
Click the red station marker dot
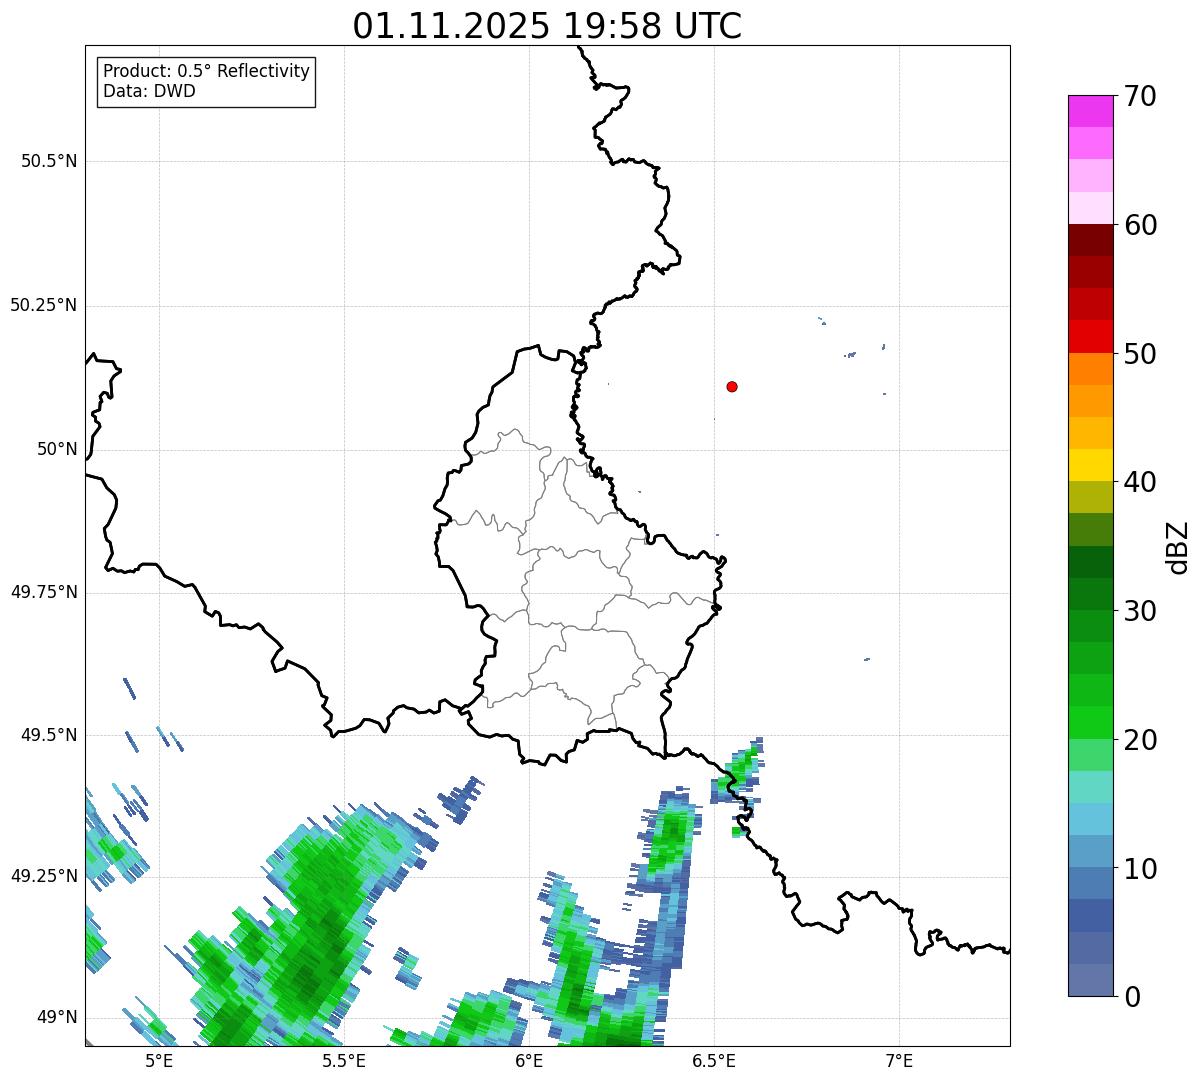(732, 386)
